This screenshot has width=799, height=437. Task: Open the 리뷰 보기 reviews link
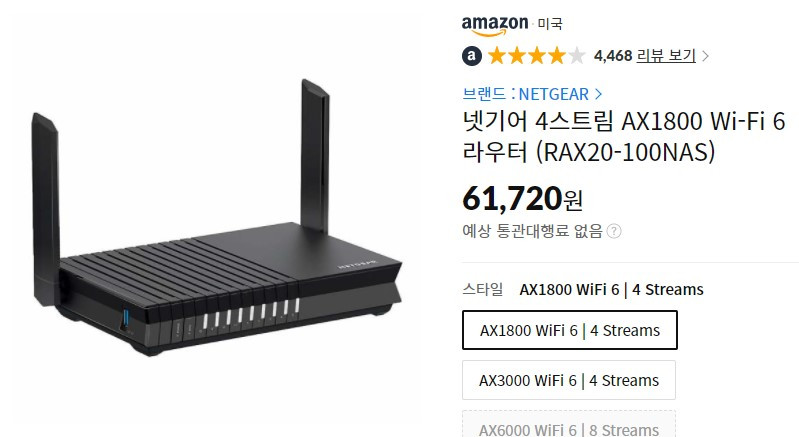(666, 56)
